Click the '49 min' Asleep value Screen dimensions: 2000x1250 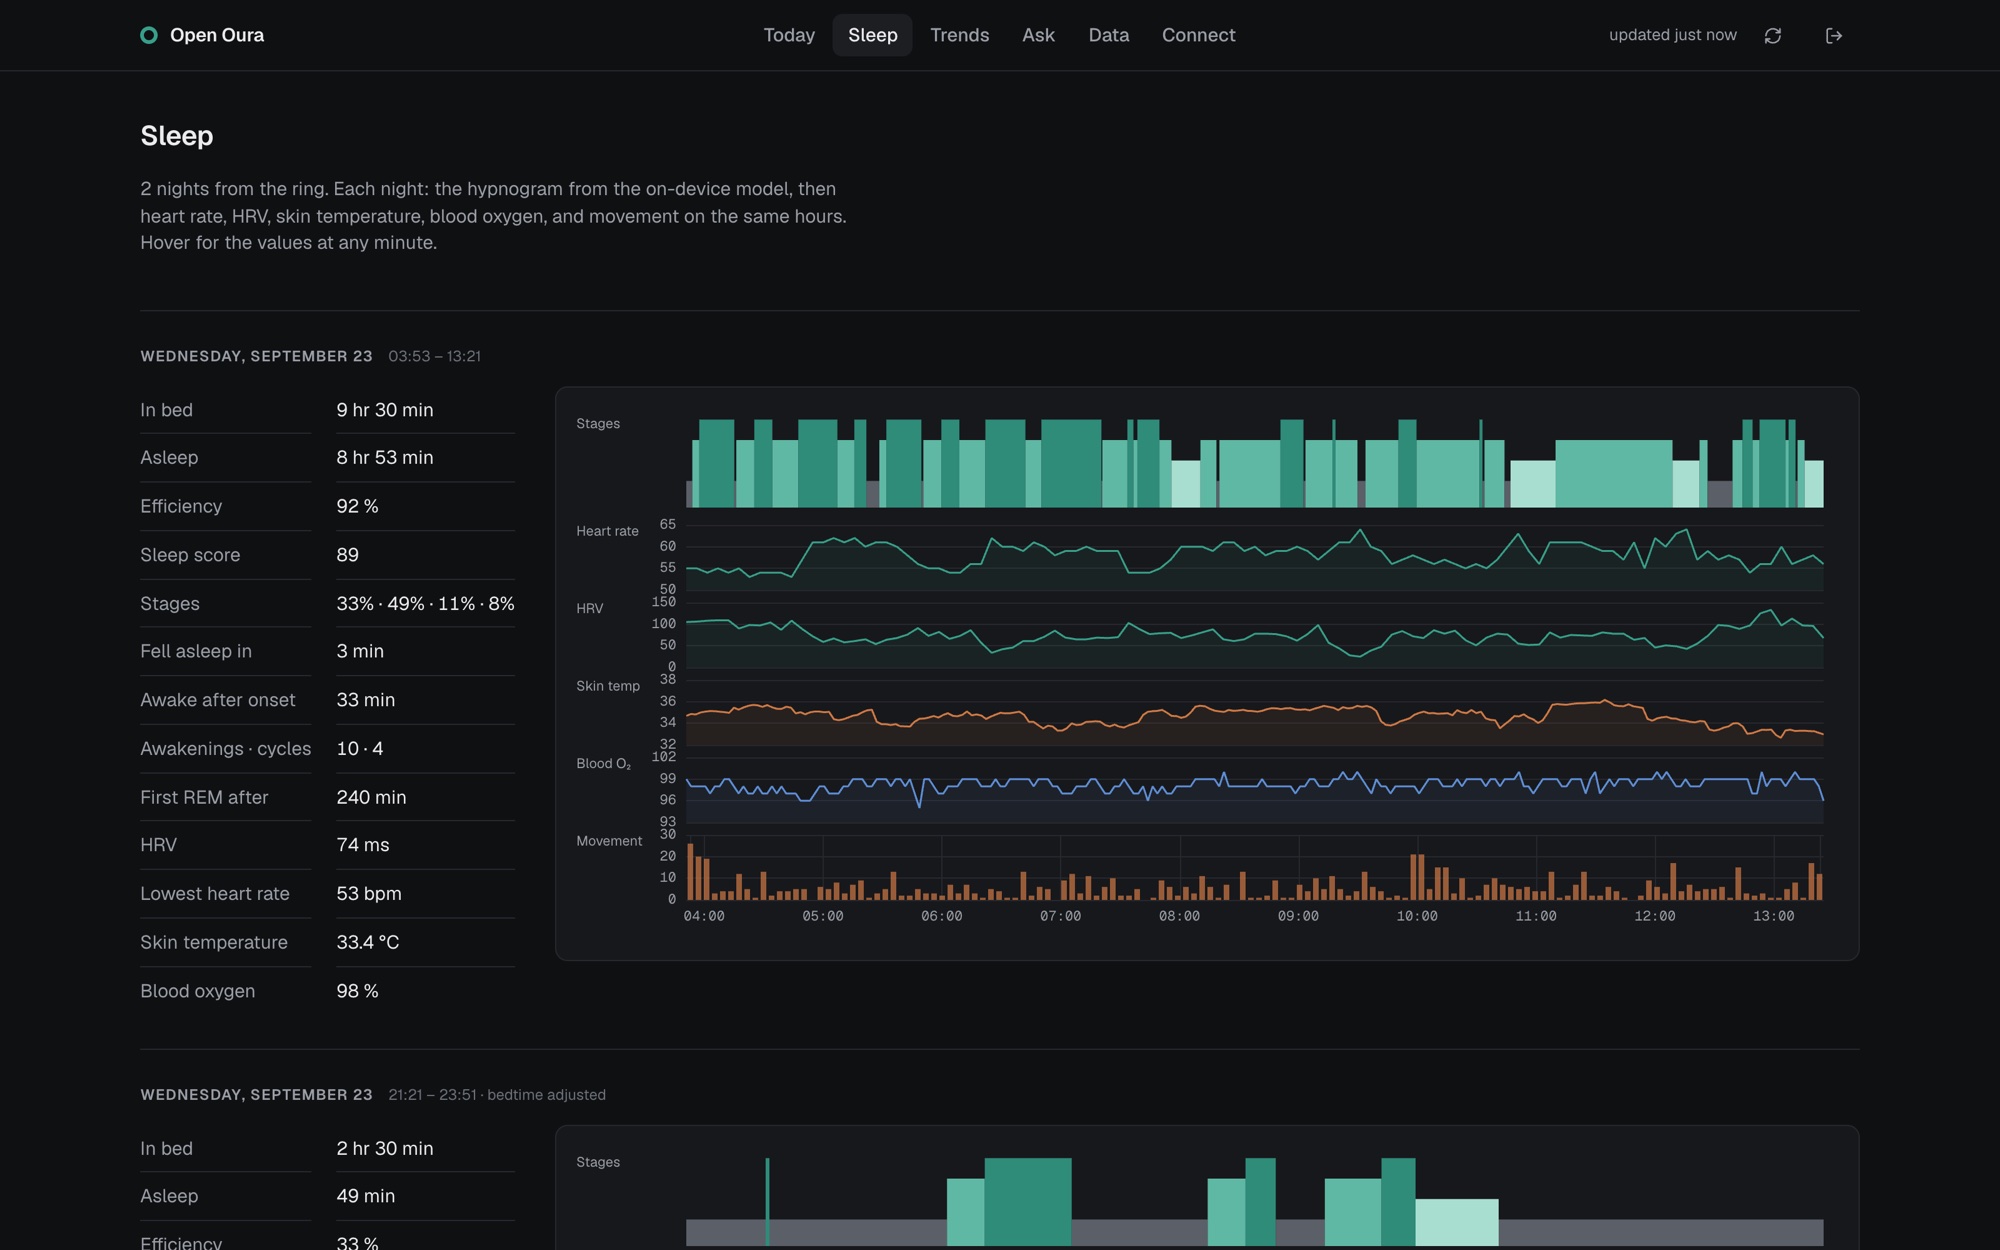[365, 1196]
